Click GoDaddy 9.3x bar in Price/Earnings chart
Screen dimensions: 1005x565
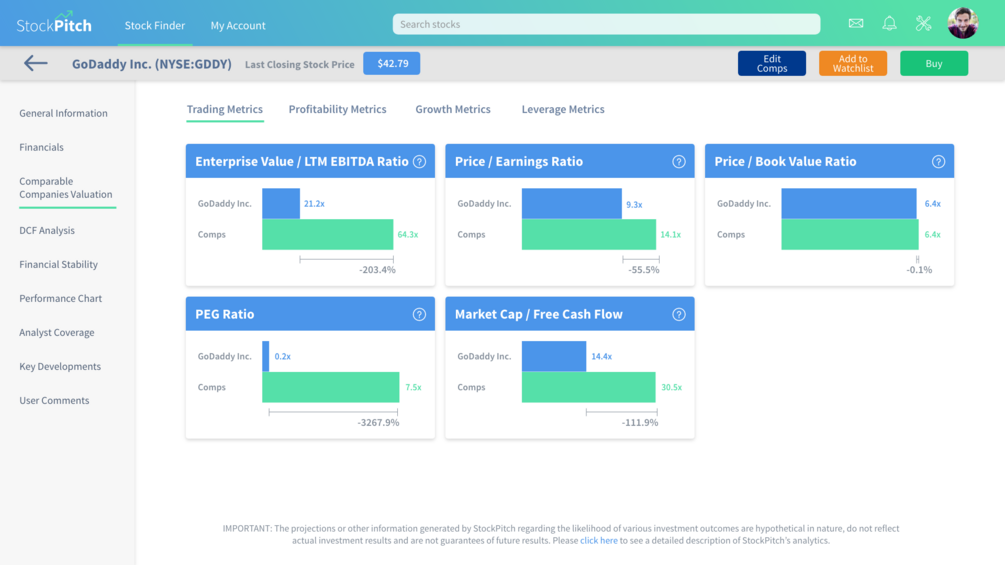(572, 204)
